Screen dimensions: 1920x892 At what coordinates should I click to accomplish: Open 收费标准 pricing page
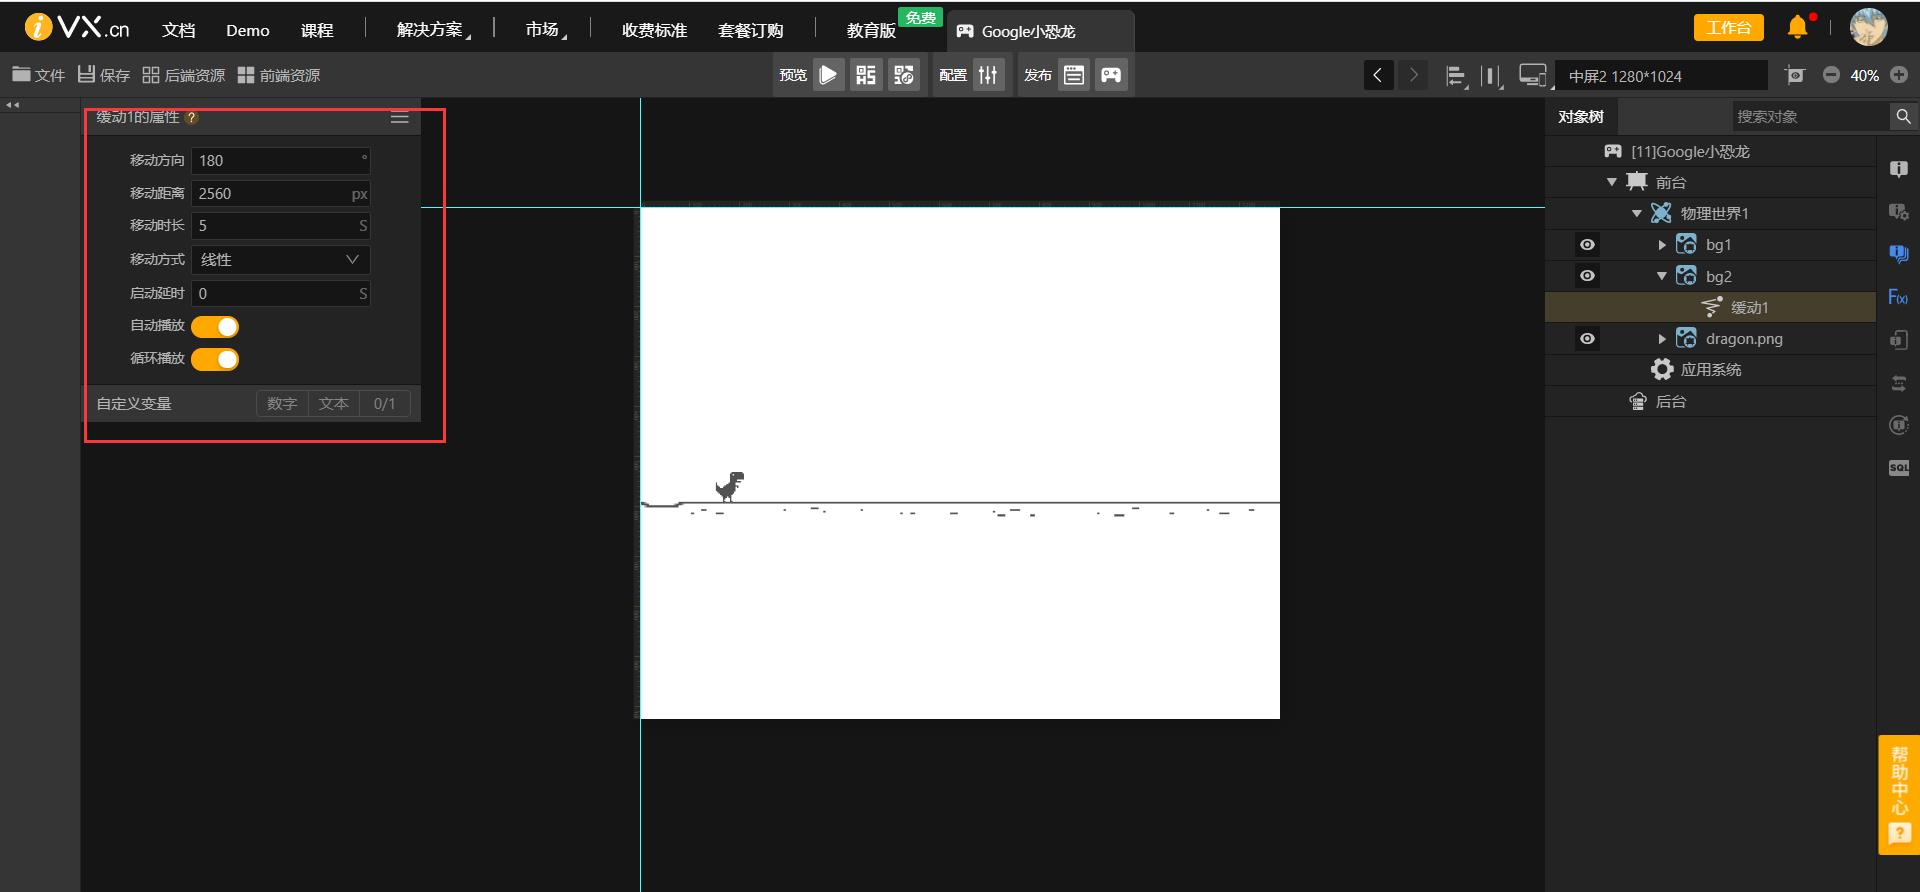point(654,30)
